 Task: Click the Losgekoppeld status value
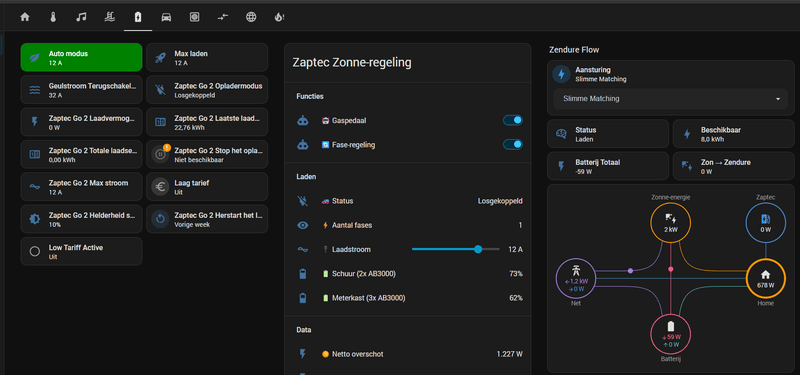coord(500,201)
